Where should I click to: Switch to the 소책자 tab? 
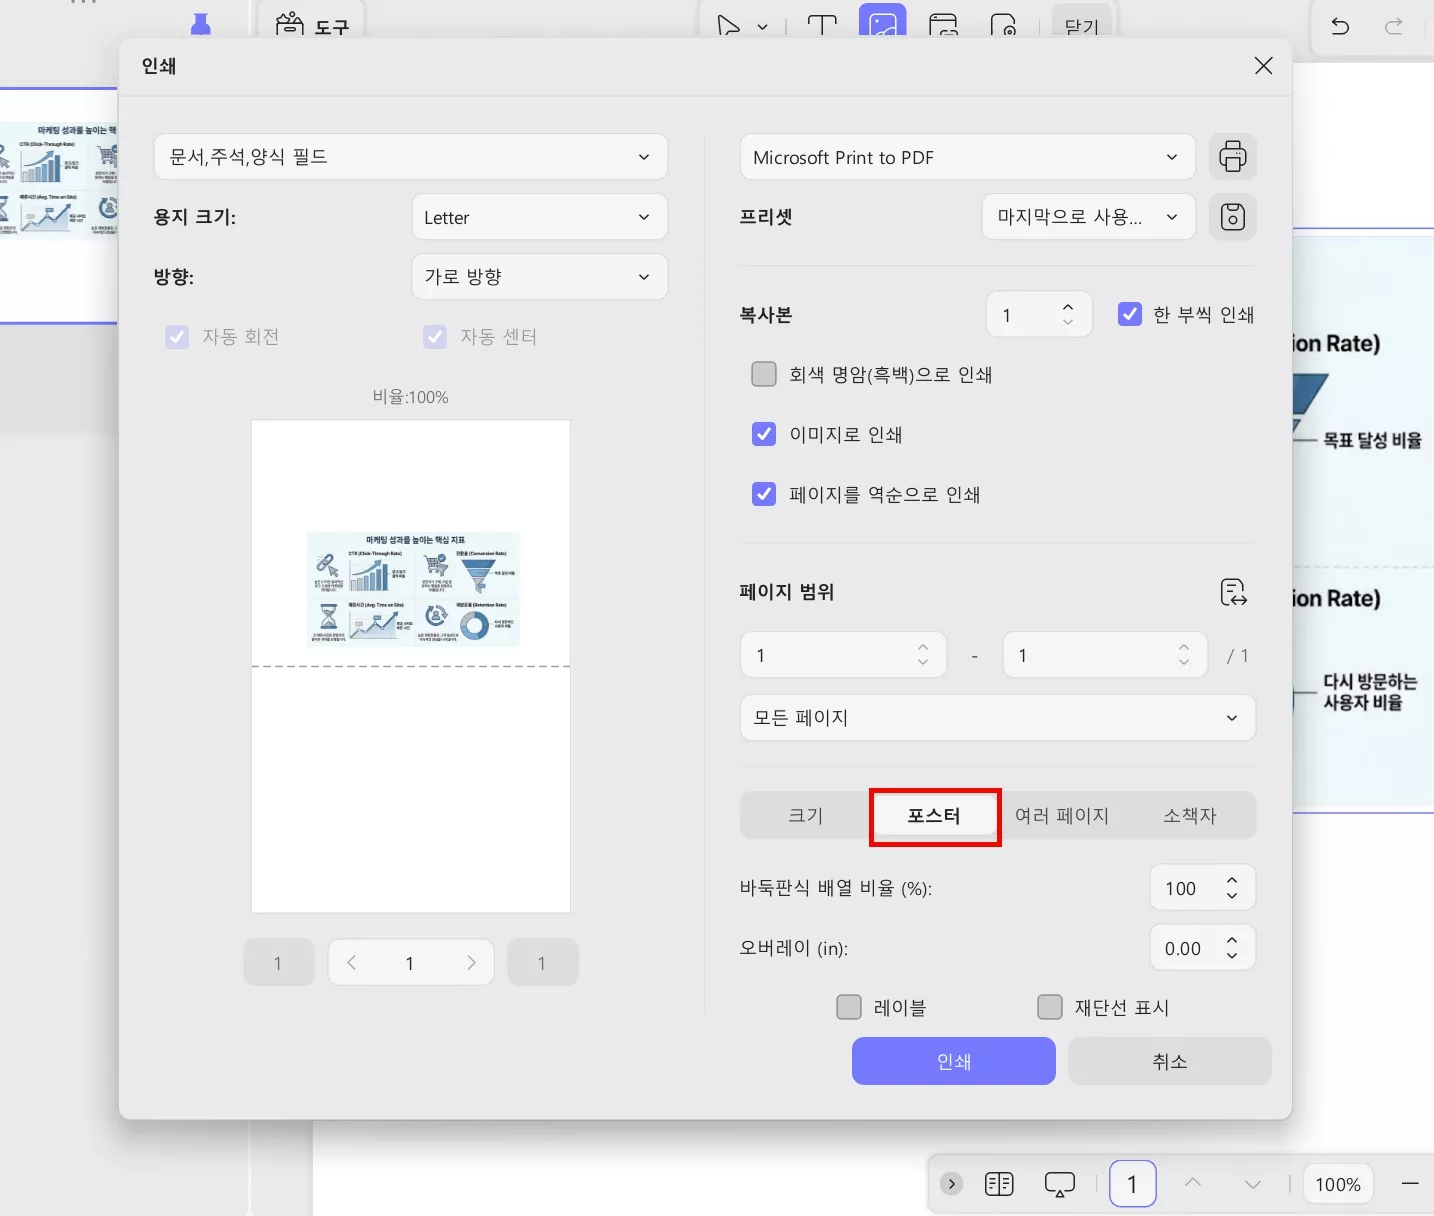coord(1190,815)
